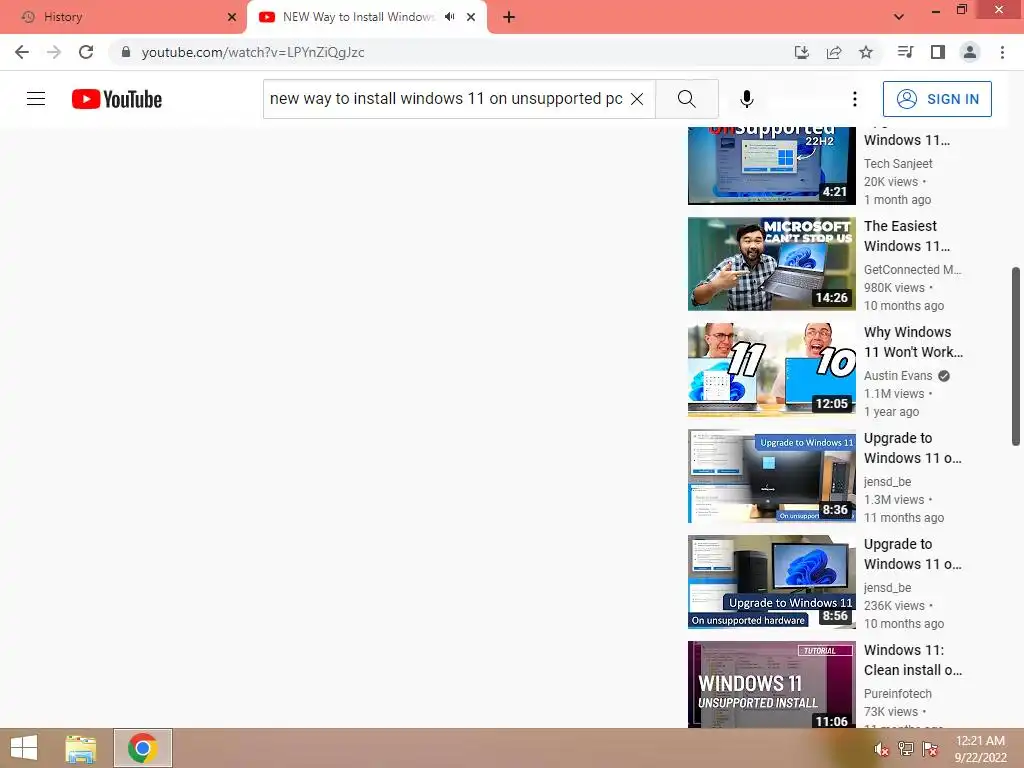Click '1.3M views' text
This screenshot has width=1024, height=768.
[894, 500]
